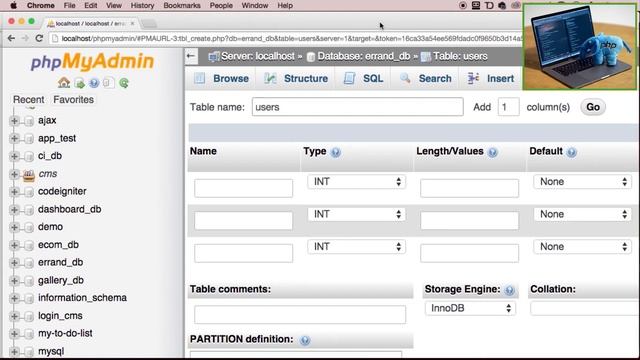
Task: Expand the app_test database node
Action: coord(14,138)
